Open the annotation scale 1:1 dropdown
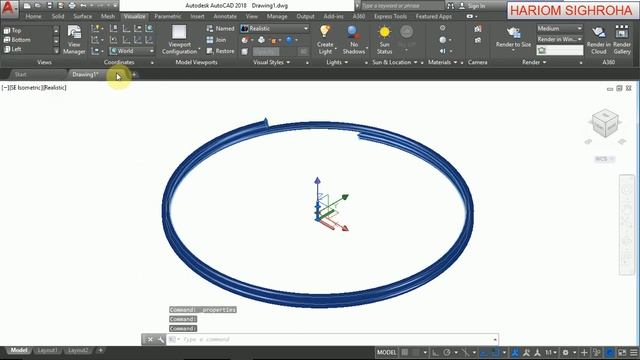The height and width of the screenshot is (360, 640). coord(551,352)
